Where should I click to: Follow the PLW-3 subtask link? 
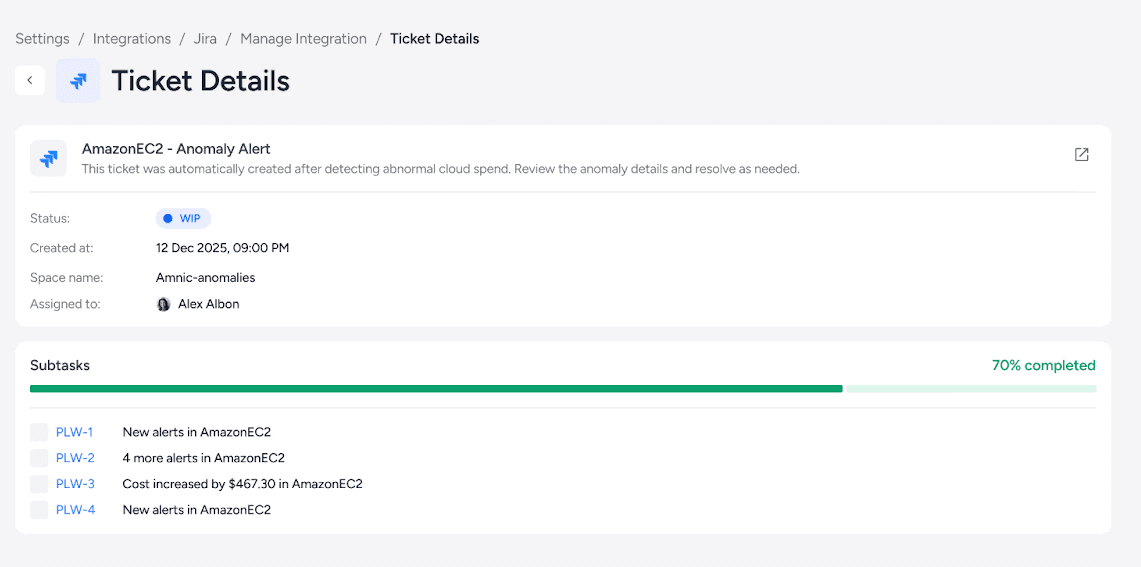point(75,484)
